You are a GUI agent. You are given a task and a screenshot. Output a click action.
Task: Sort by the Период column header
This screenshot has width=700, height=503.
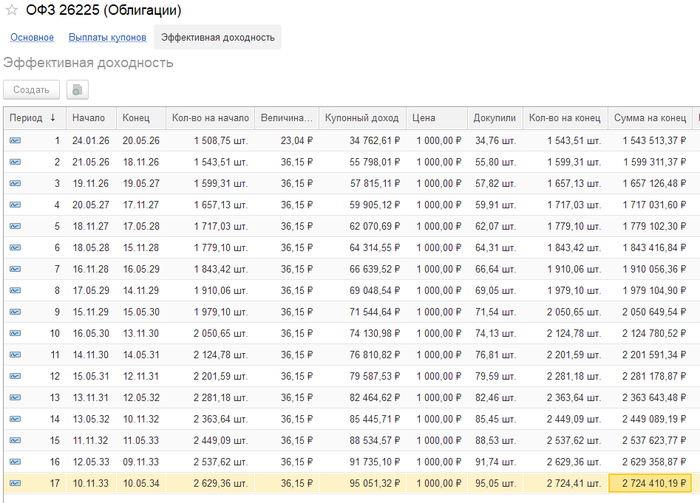click(x=32, y=117)
